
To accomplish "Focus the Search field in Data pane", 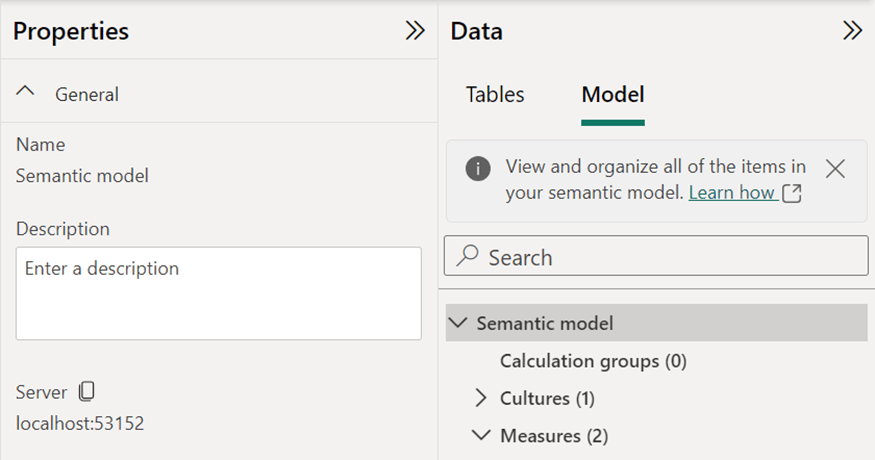I will tap(670, 257).
